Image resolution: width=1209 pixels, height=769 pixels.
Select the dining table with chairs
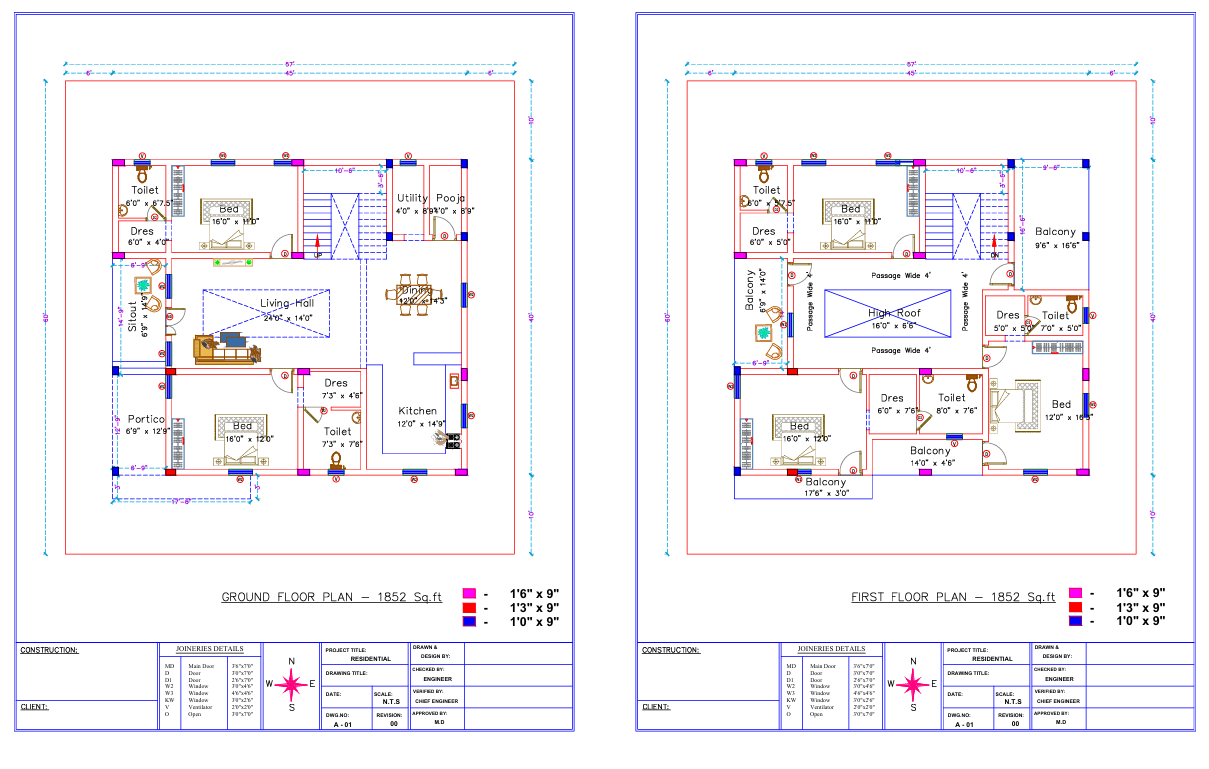[414, 294]
